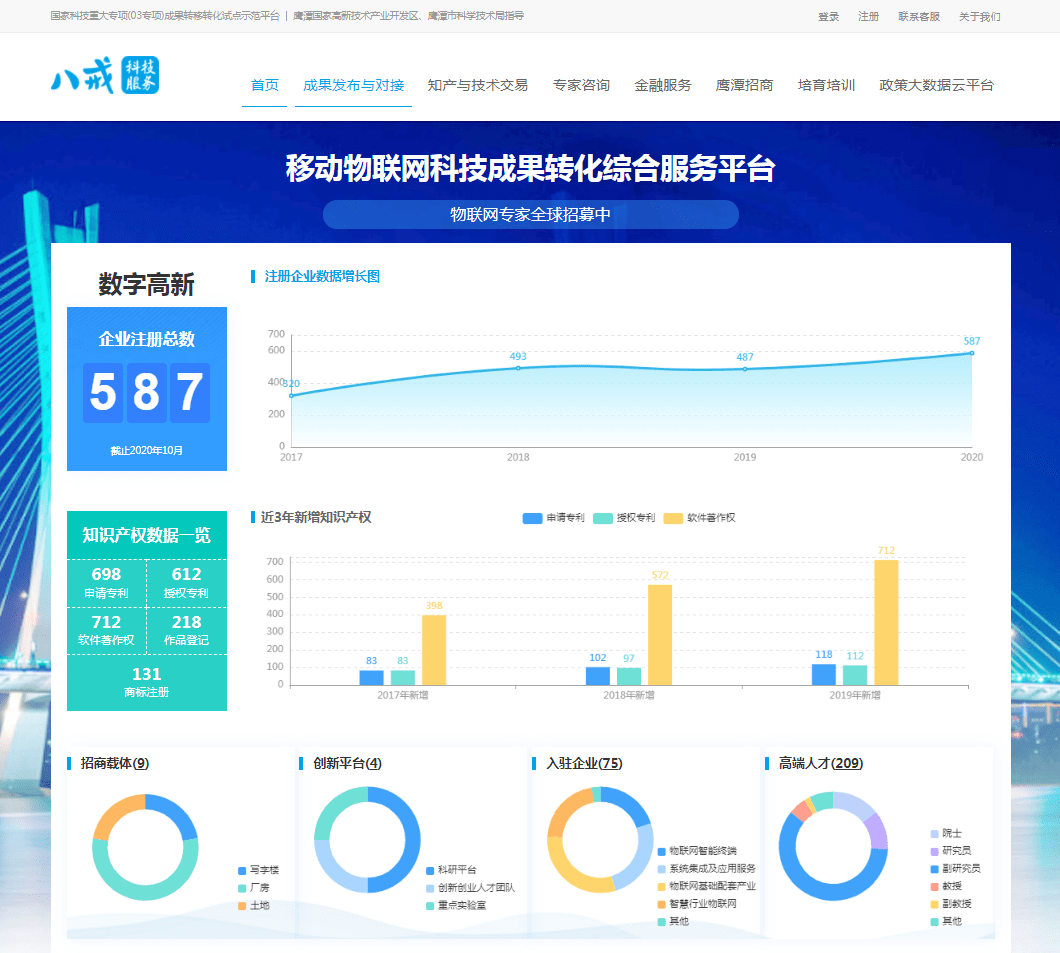Click the 院士 legend swatch in 高端人才

[x=935, y=833]
